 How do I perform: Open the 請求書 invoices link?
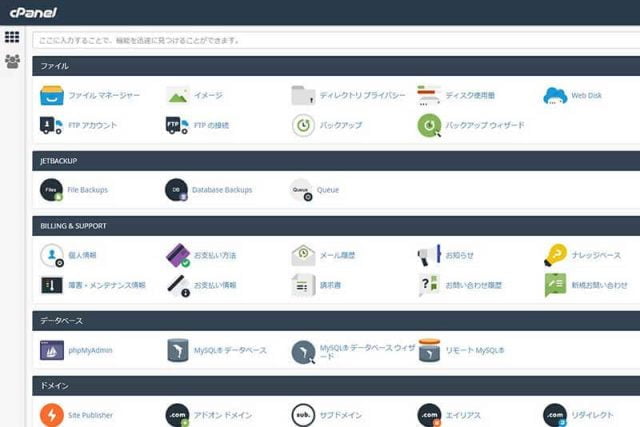[x=330, y=285]
